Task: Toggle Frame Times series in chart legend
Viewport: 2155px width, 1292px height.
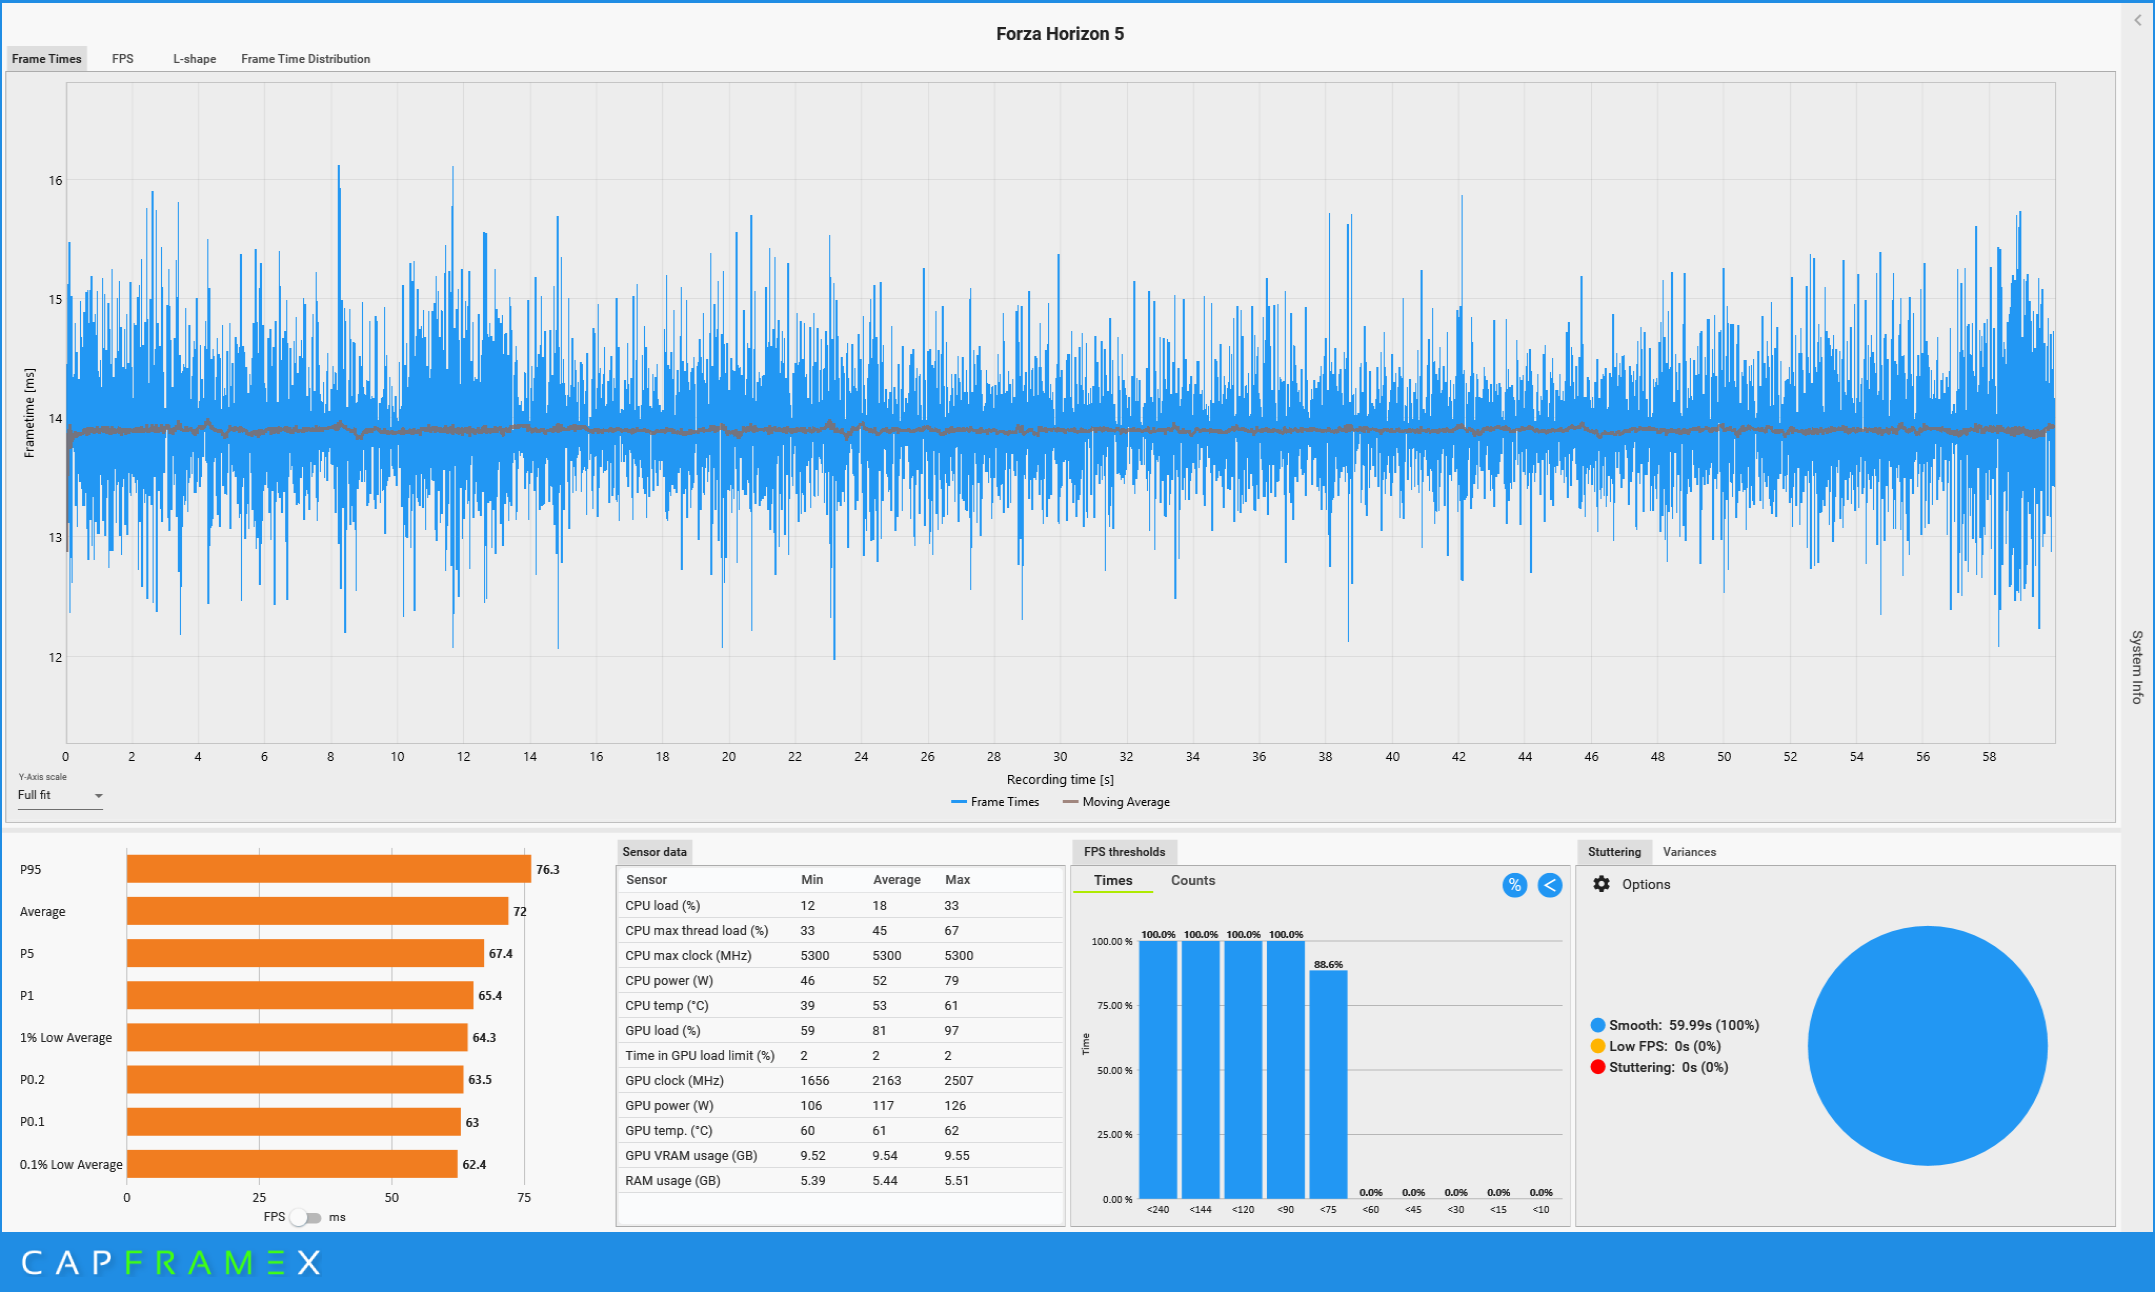Action: (x=995, y=802)
